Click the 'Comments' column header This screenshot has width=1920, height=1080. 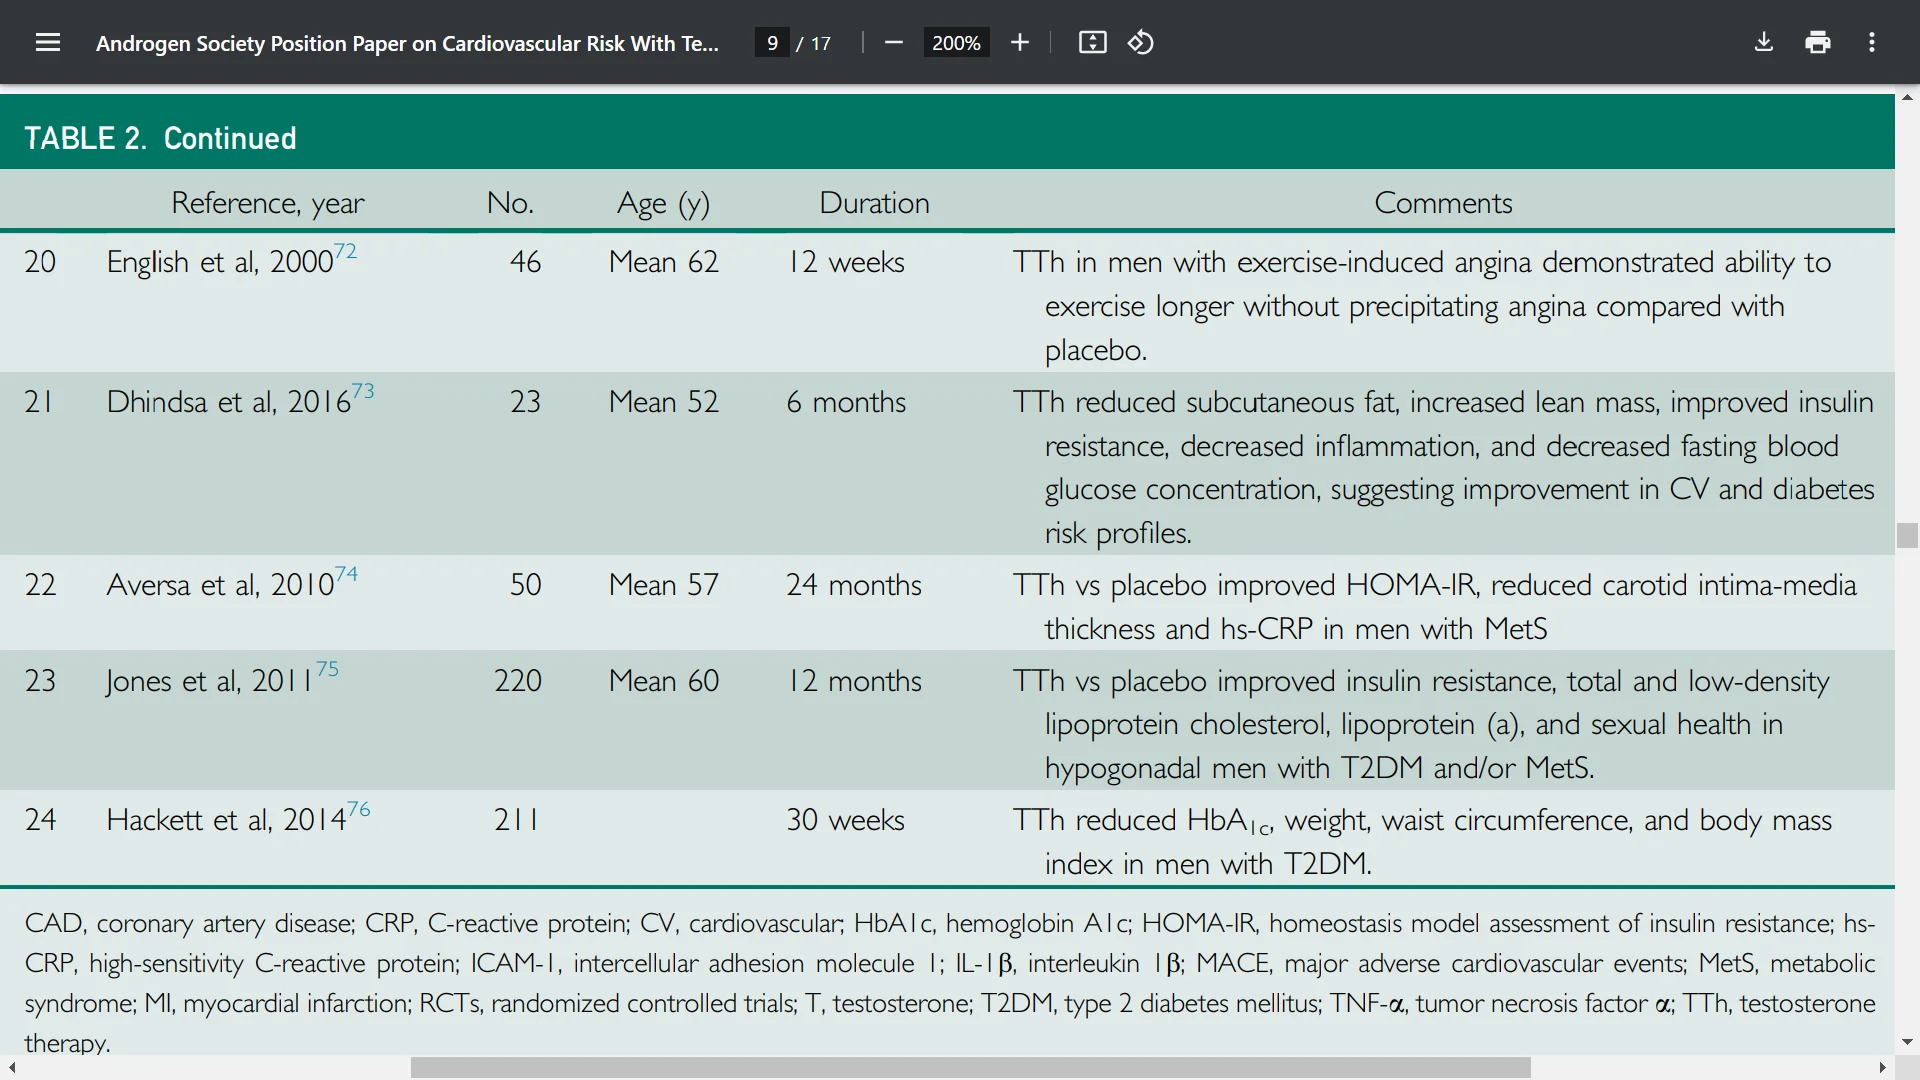[1443, 203]
